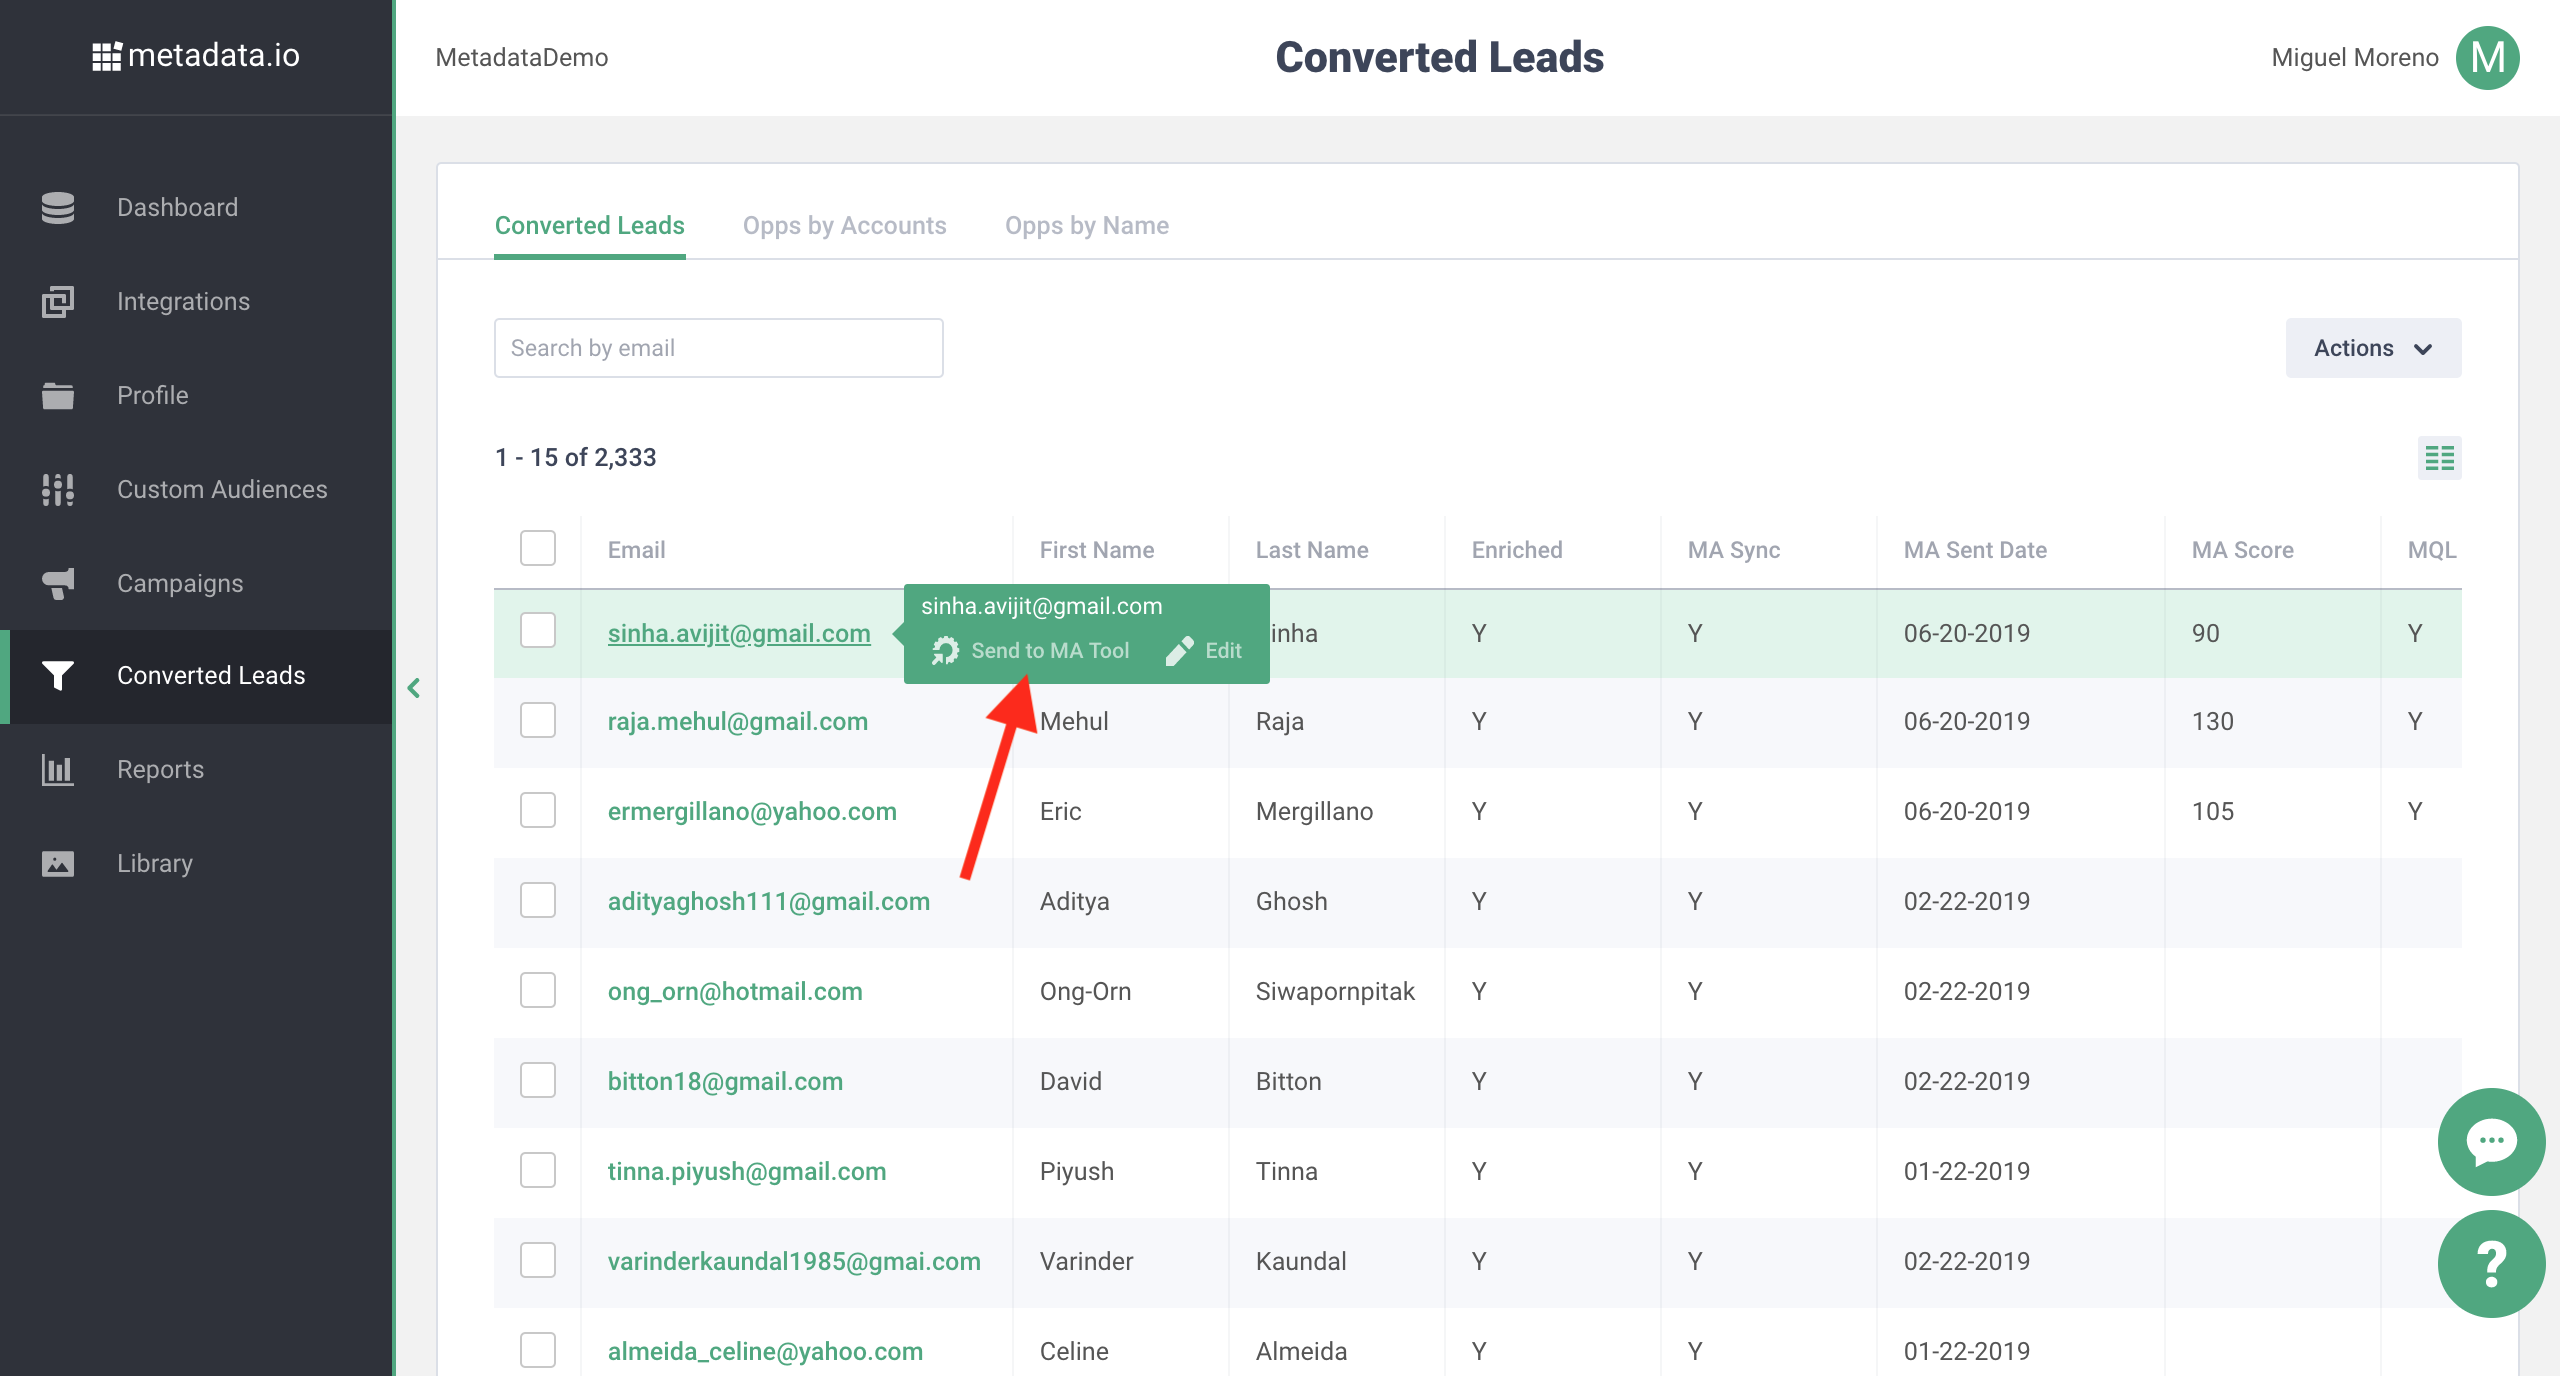
Task: Open the ermergillano@yahoo.com email link
Action: tap(751, 811)
